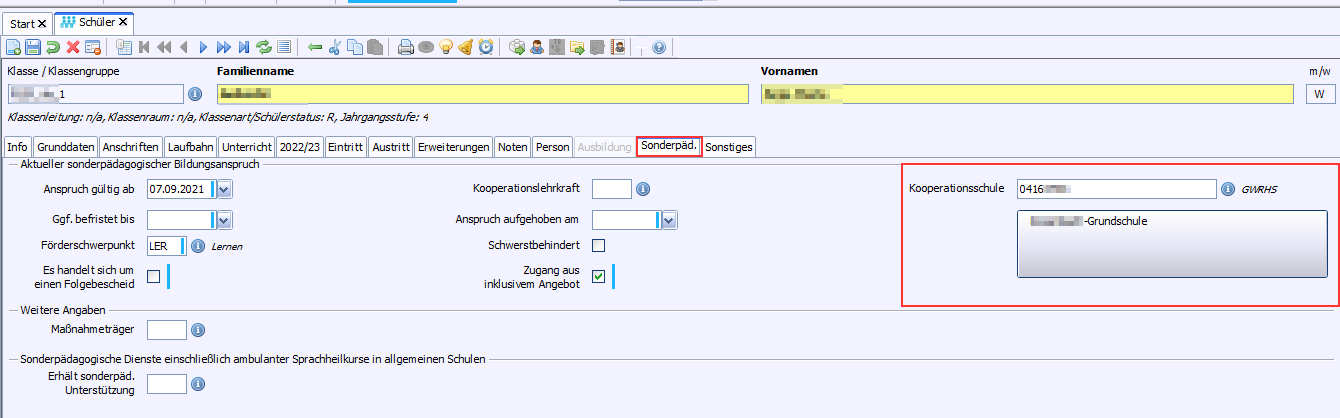
Task: Go to next record with blue arrow
Action: [x=204, y=47]
